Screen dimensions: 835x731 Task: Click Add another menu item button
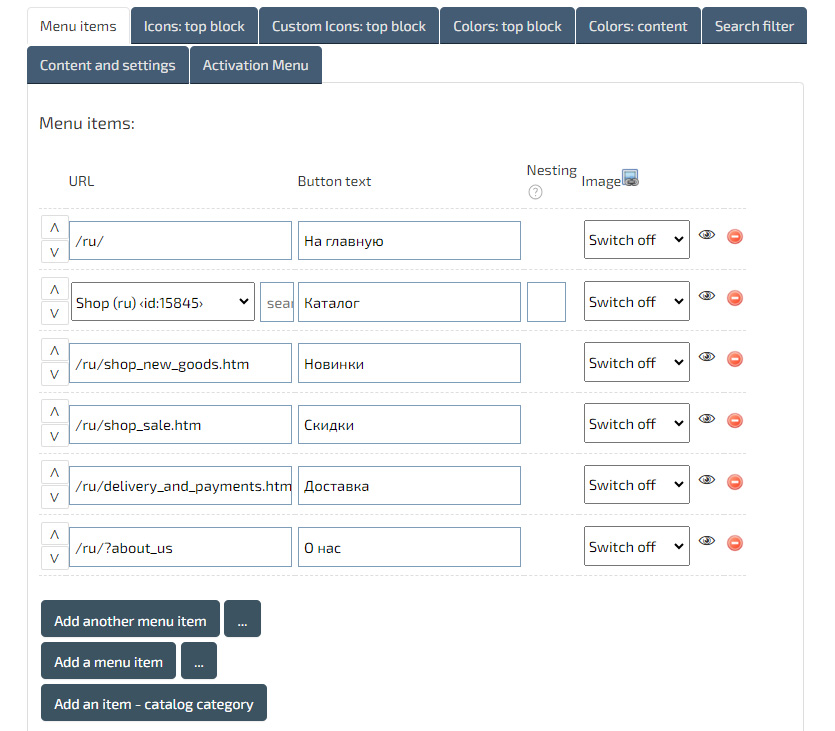(130, 620)
